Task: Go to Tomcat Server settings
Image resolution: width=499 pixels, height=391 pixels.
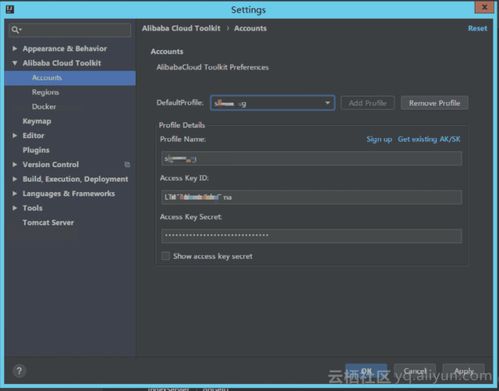Action: coord(48,222)
